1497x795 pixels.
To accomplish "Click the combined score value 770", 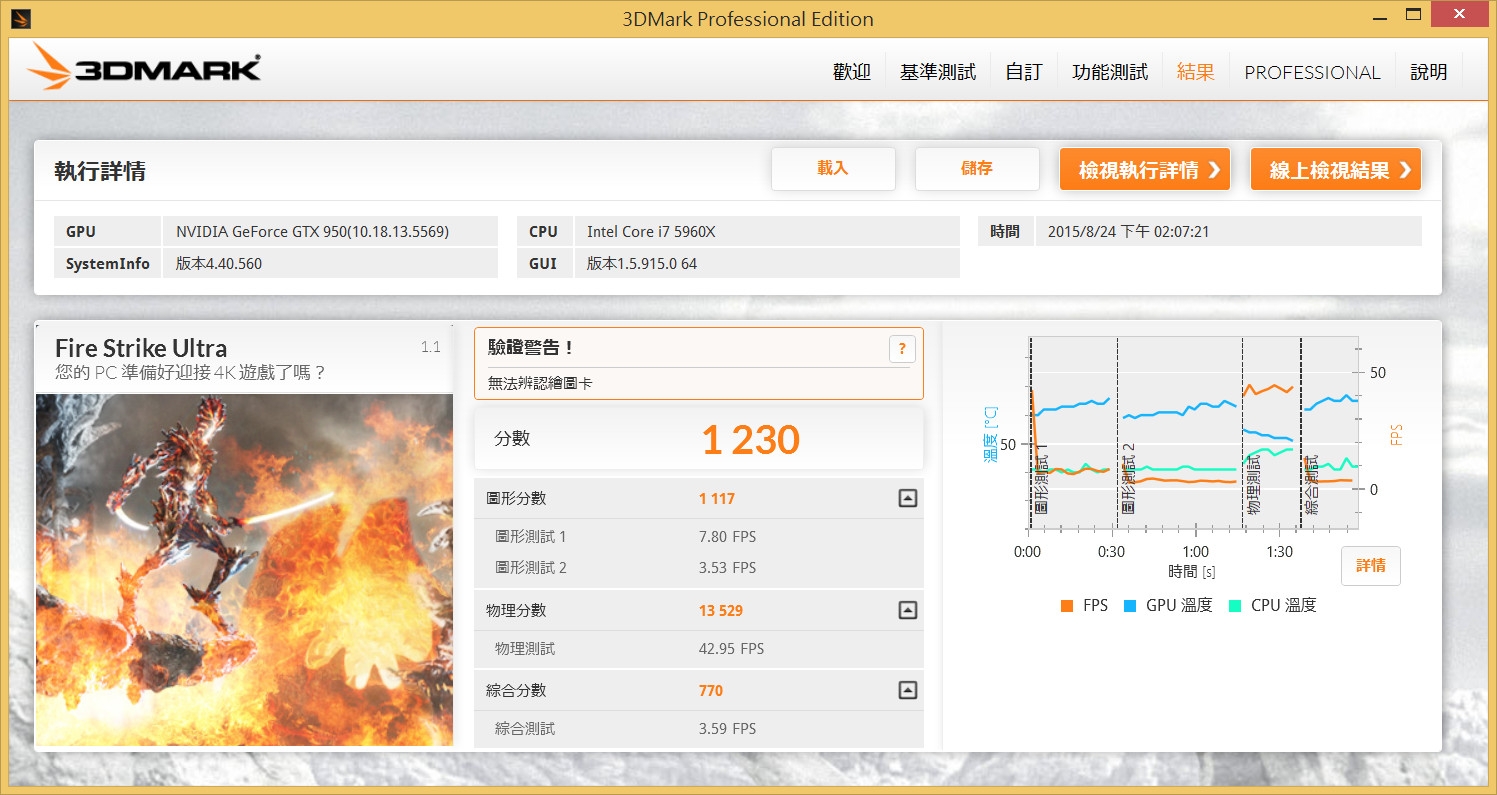I will click(x=711, y=691).
